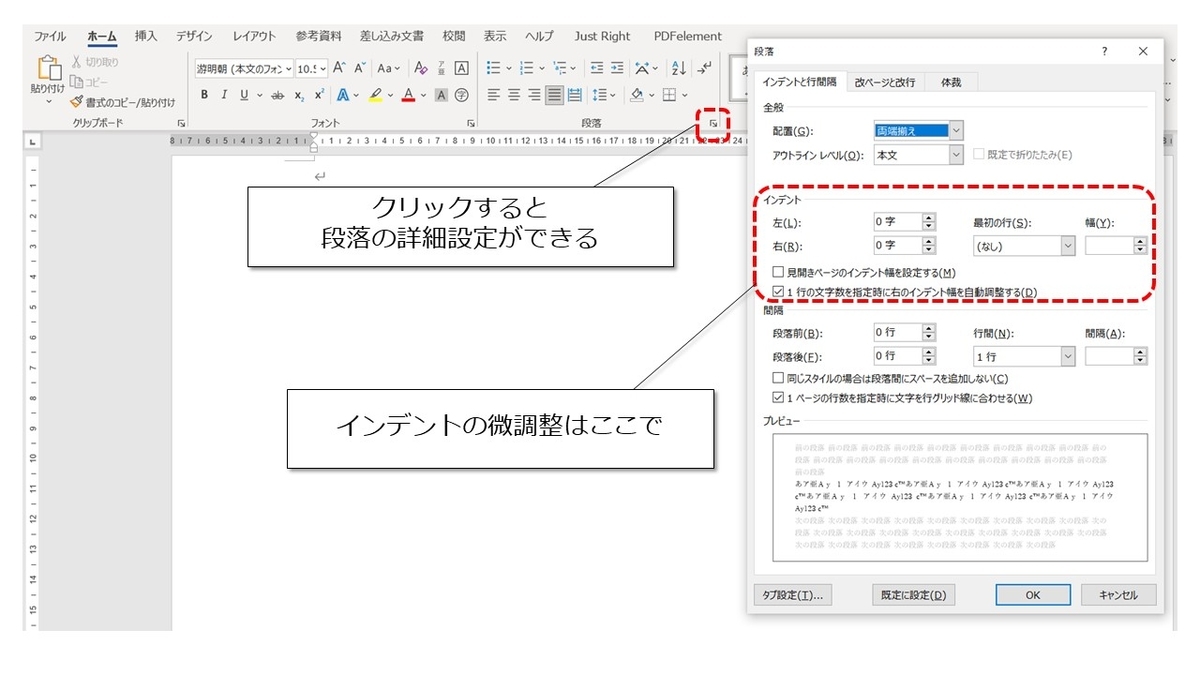This screenshot has width=1200, height=675.
Task: Align text right
Action: [534, 95]
